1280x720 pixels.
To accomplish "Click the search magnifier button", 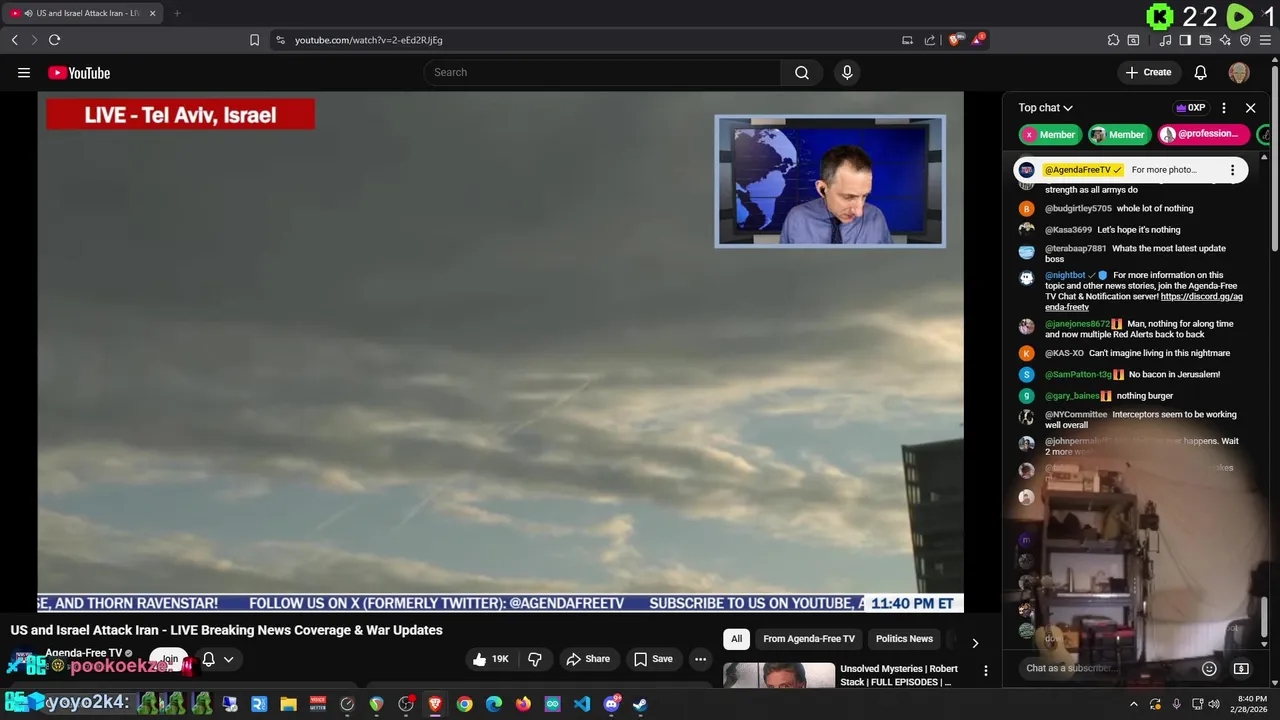I will click(x=802, y=73).
